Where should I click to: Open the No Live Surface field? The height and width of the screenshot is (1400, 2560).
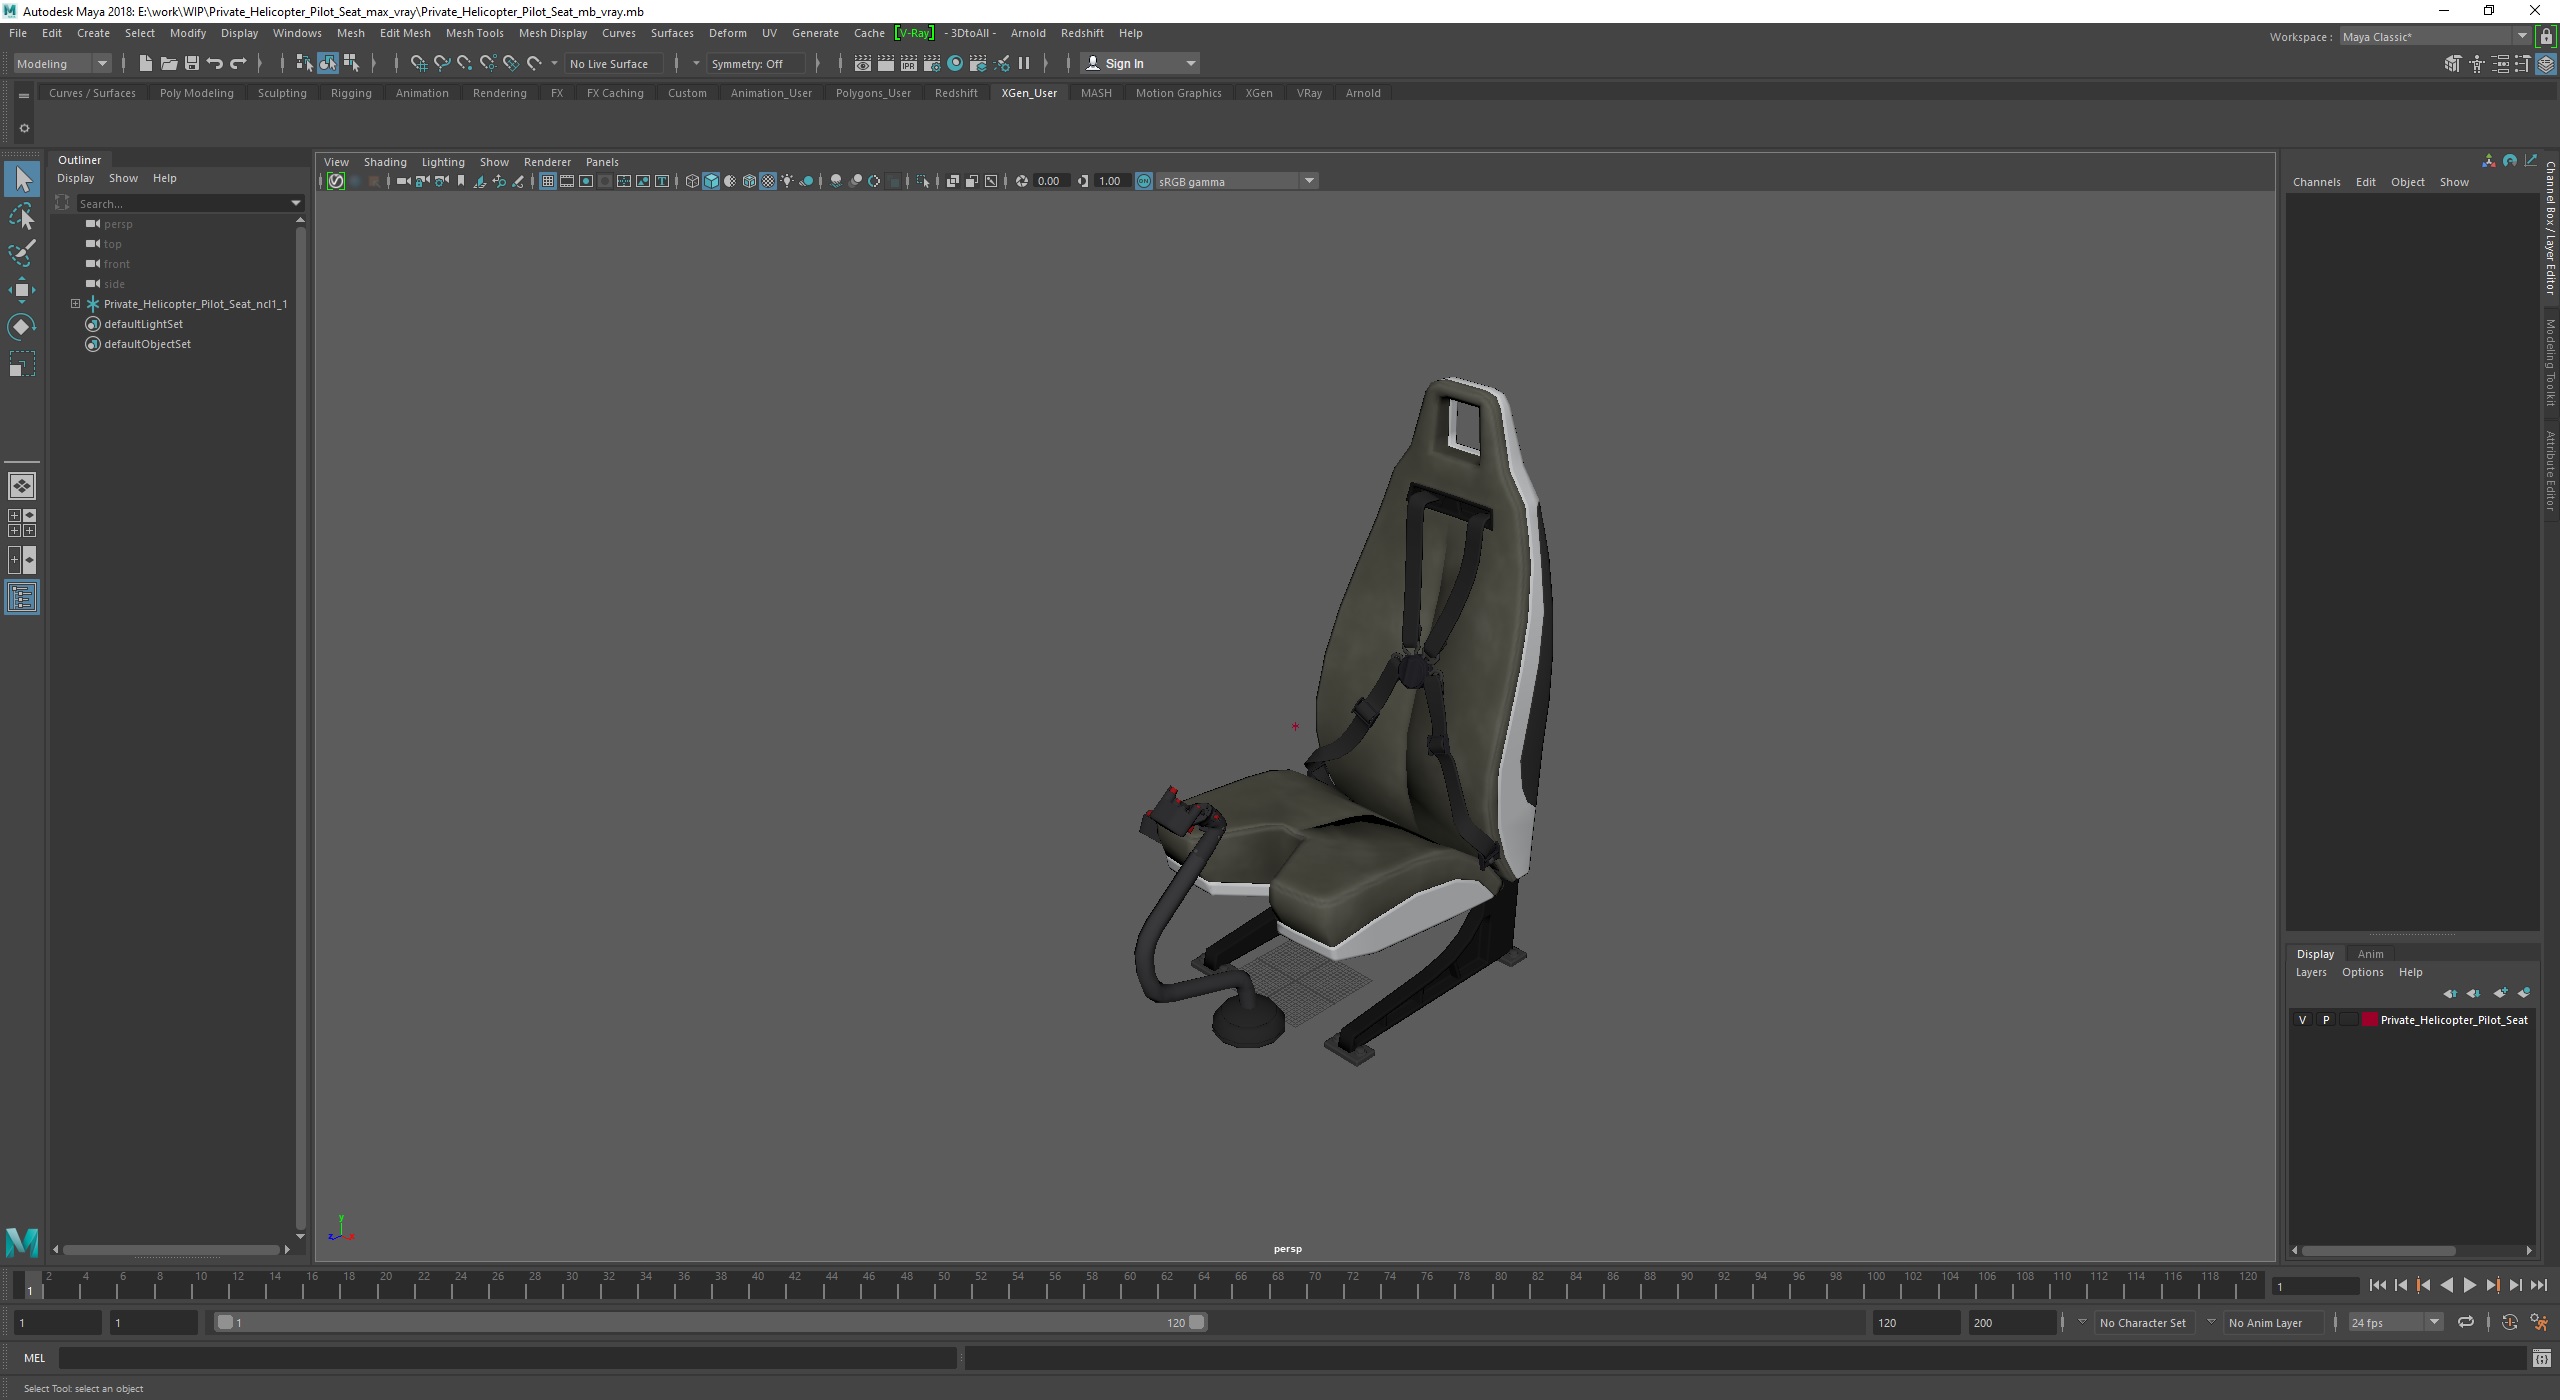click(x=613, y=64)
